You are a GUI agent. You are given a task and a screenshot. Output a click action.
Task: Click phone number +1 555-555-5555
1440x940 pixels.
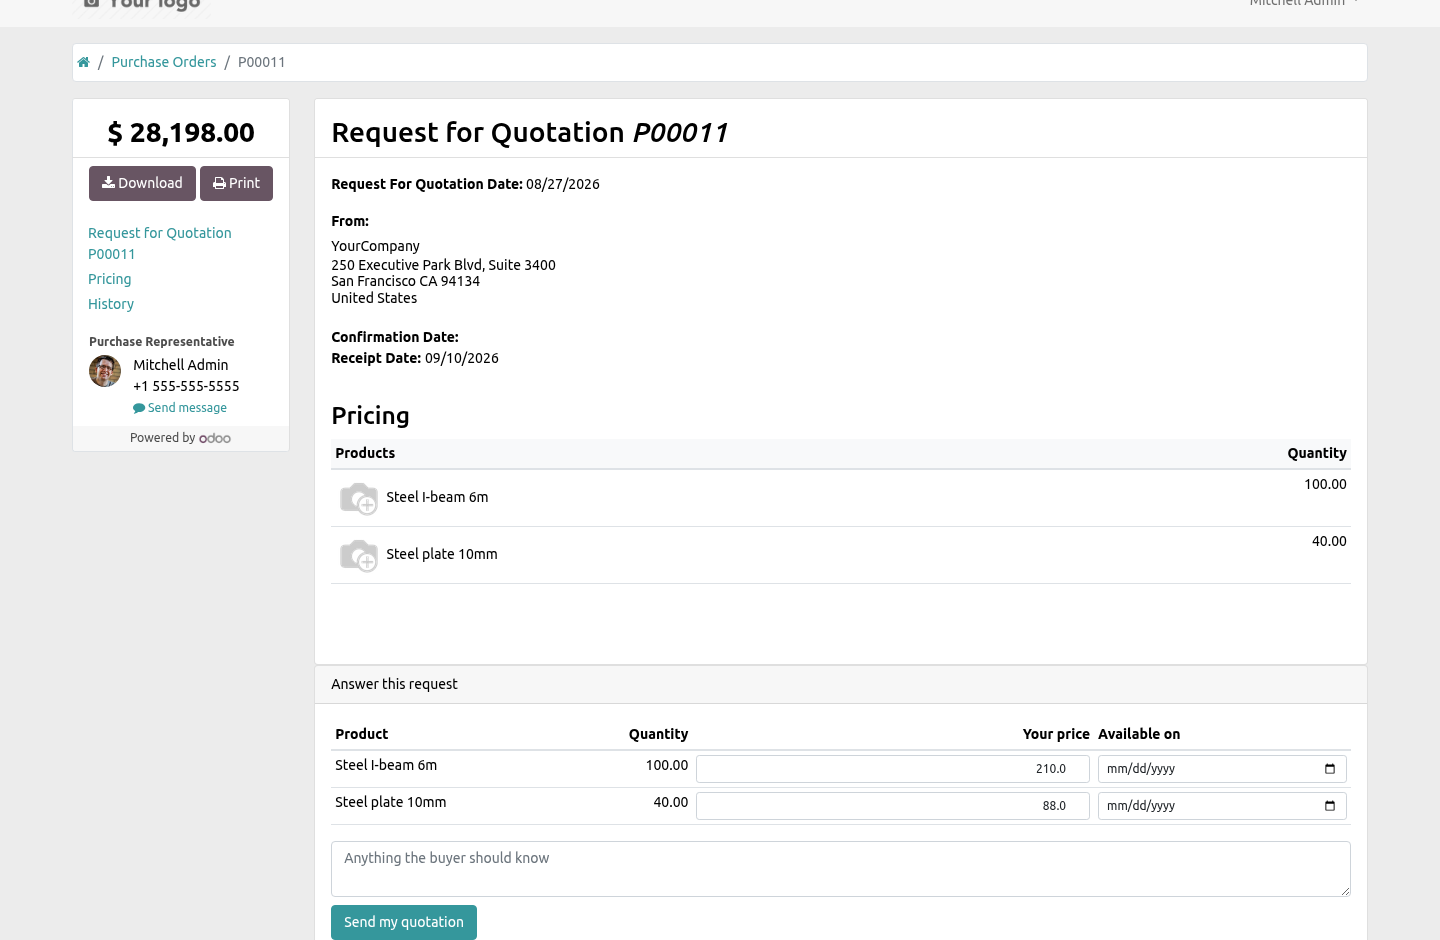pyautogui.click(x=186, y=386)
